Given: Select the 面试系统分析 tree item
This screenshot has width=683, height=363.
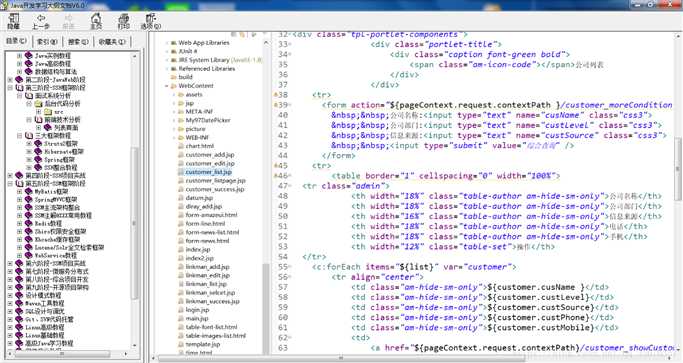Looking at the screenshot, I should click(x=52, y=95).
